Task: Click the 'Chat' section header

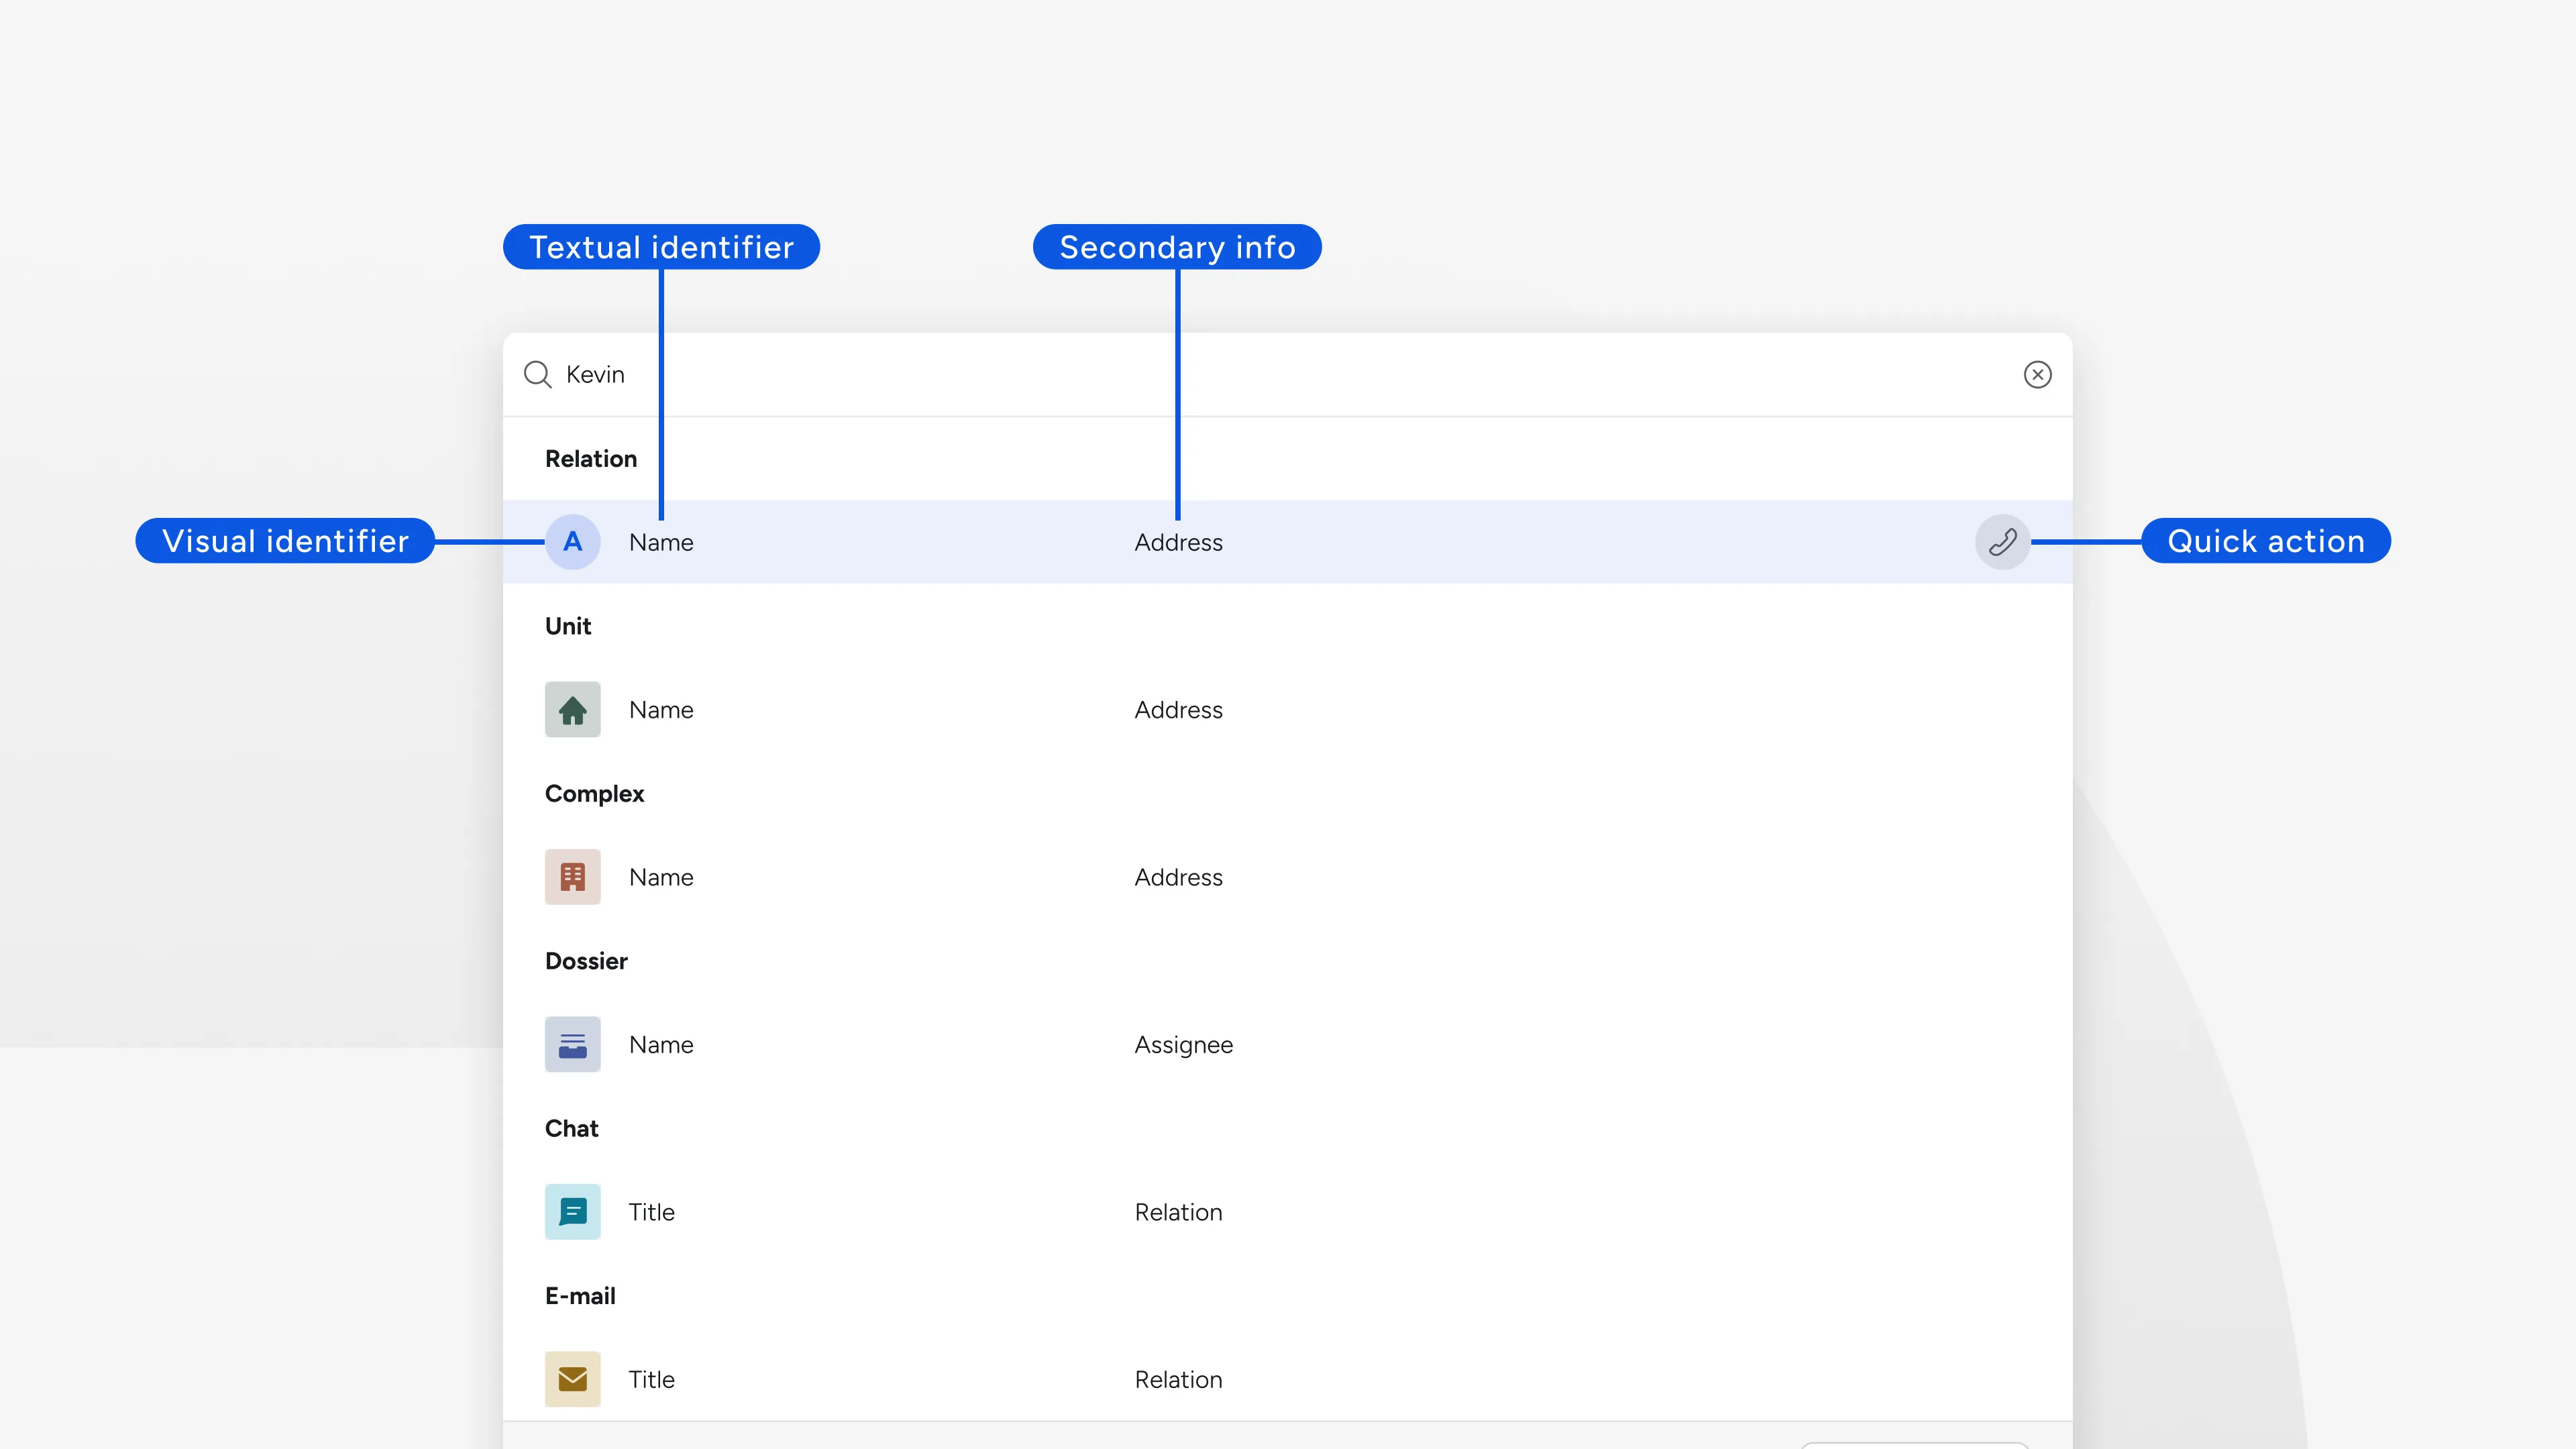Action: click(x=571, y=1128)
